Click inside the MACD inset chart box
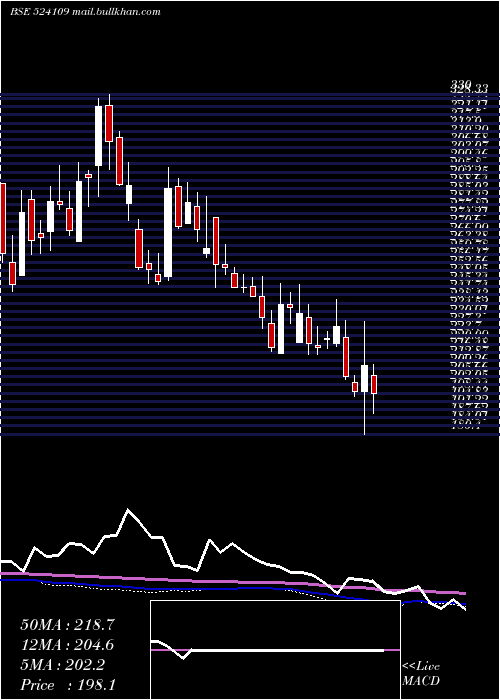Viewport: 500px width, 700px height. 275,650
